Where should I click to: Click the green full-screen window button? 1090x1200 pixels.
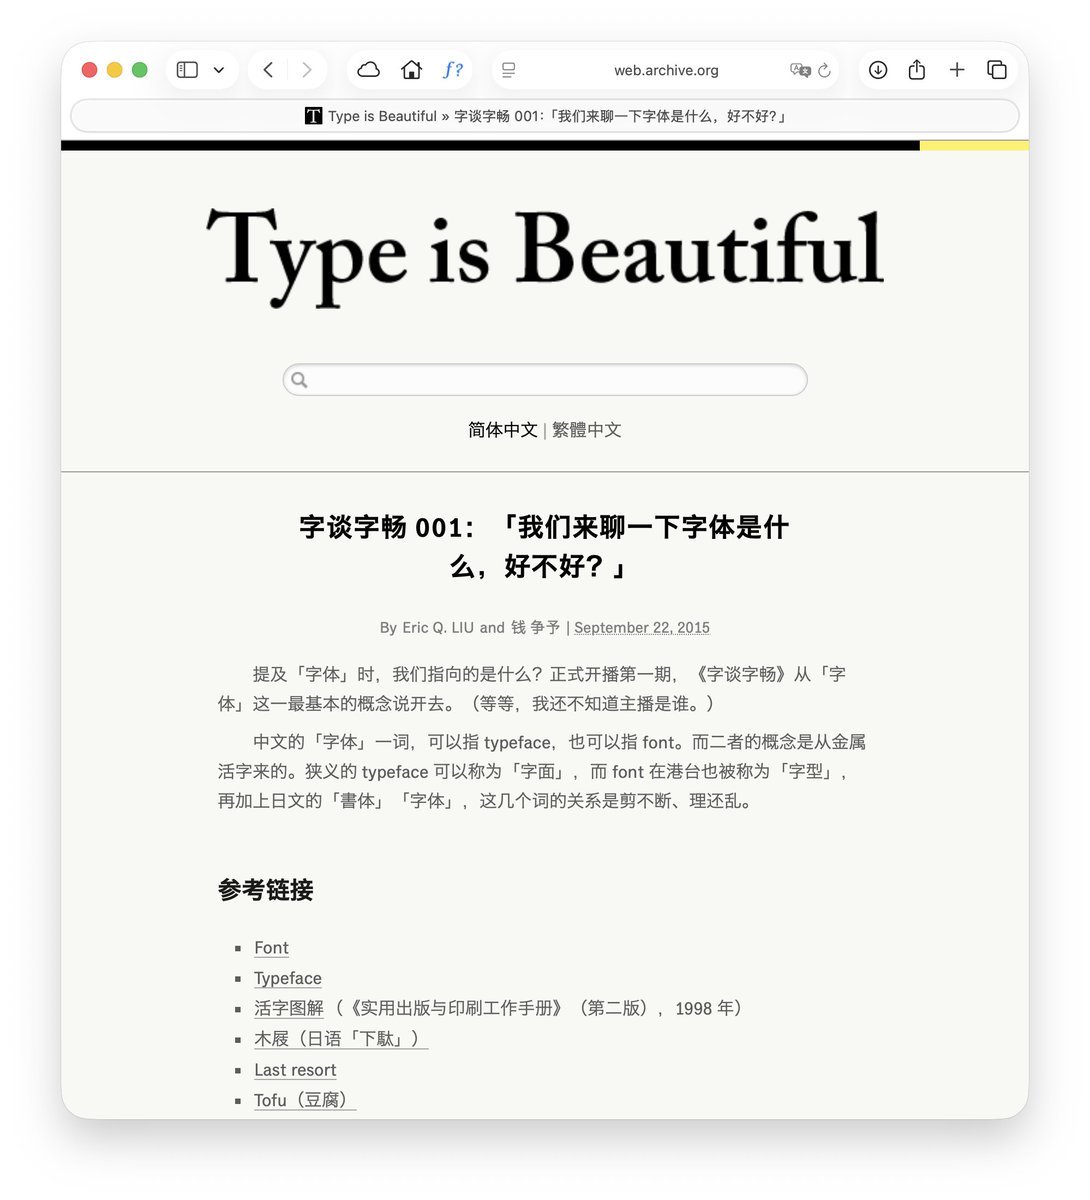point(140,70)
